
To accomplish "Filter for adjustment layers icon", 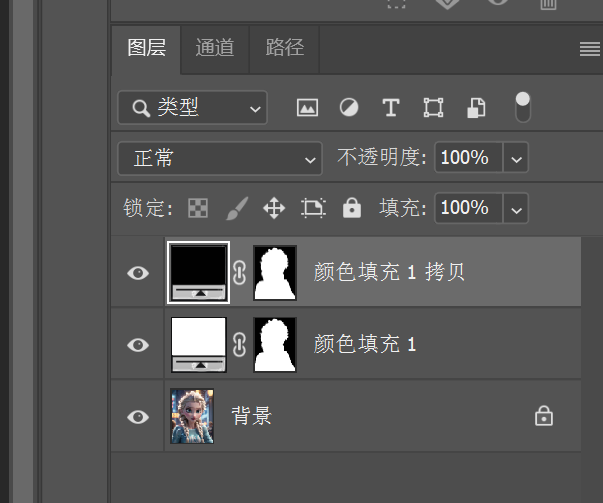I will coord(349,107).
